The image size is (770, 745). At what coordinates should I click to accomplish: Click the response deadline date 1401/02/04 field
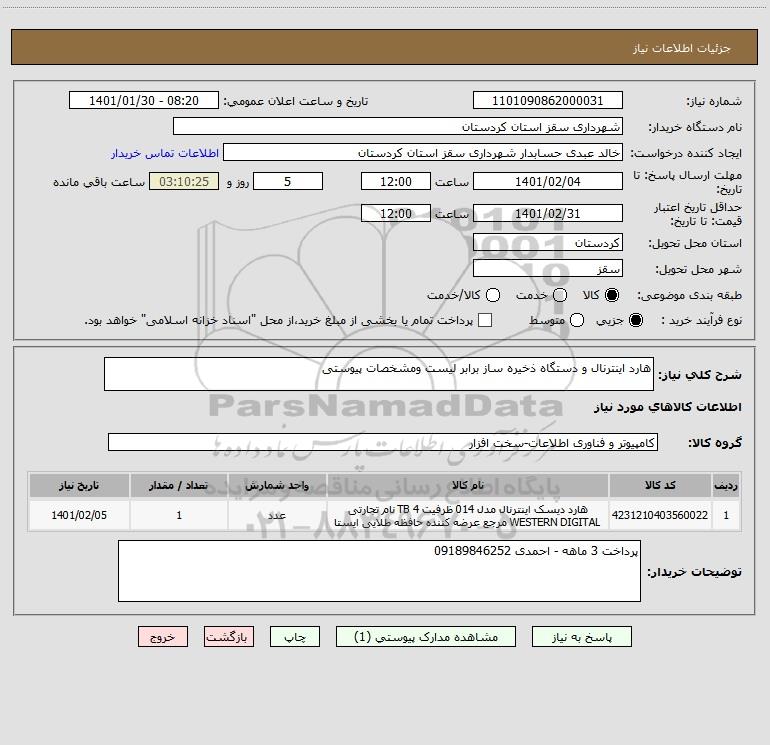click(x=548, y=181)
